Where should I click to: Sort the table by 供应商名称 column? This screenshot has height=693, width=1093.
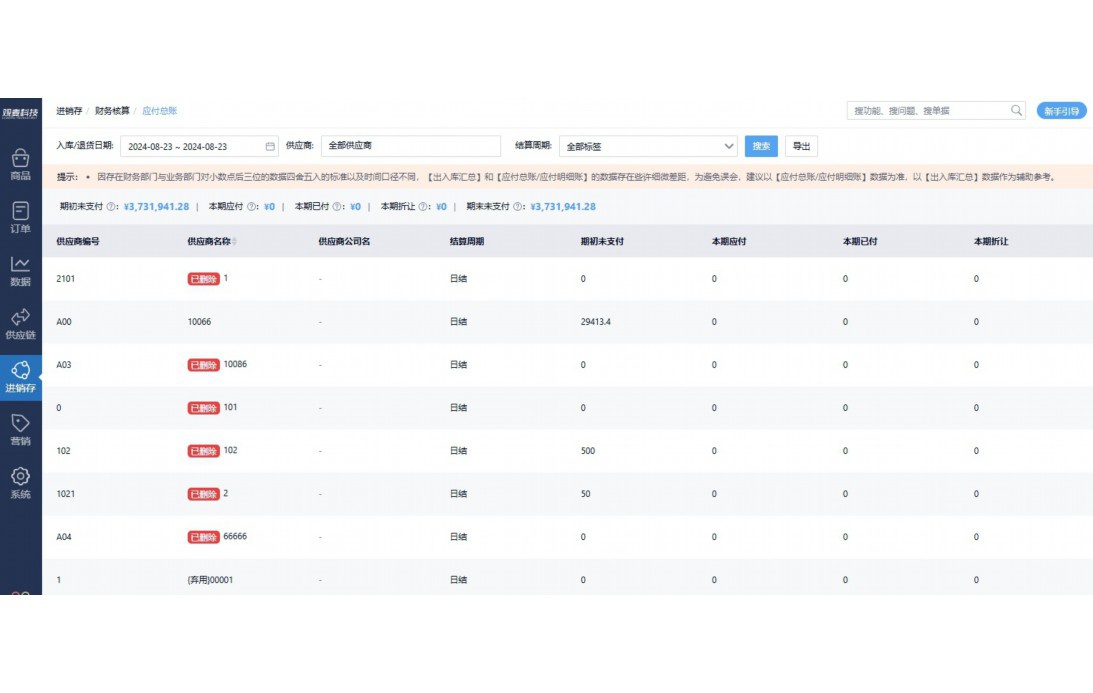pos(235,242)
